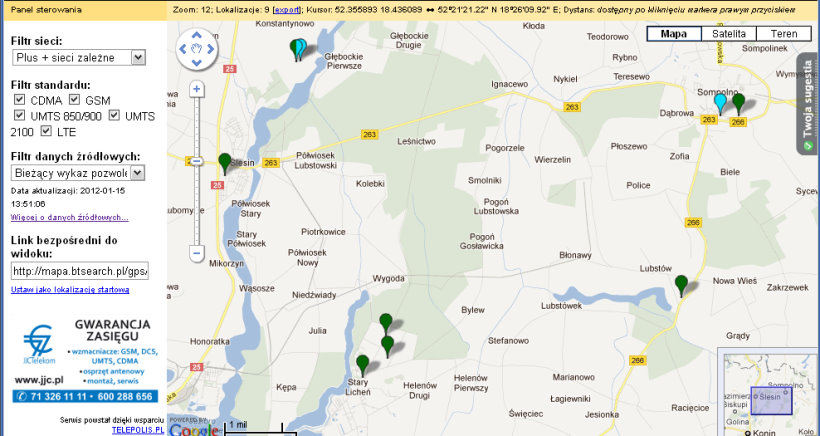Zoom in using the plus button

click(197, 89)
